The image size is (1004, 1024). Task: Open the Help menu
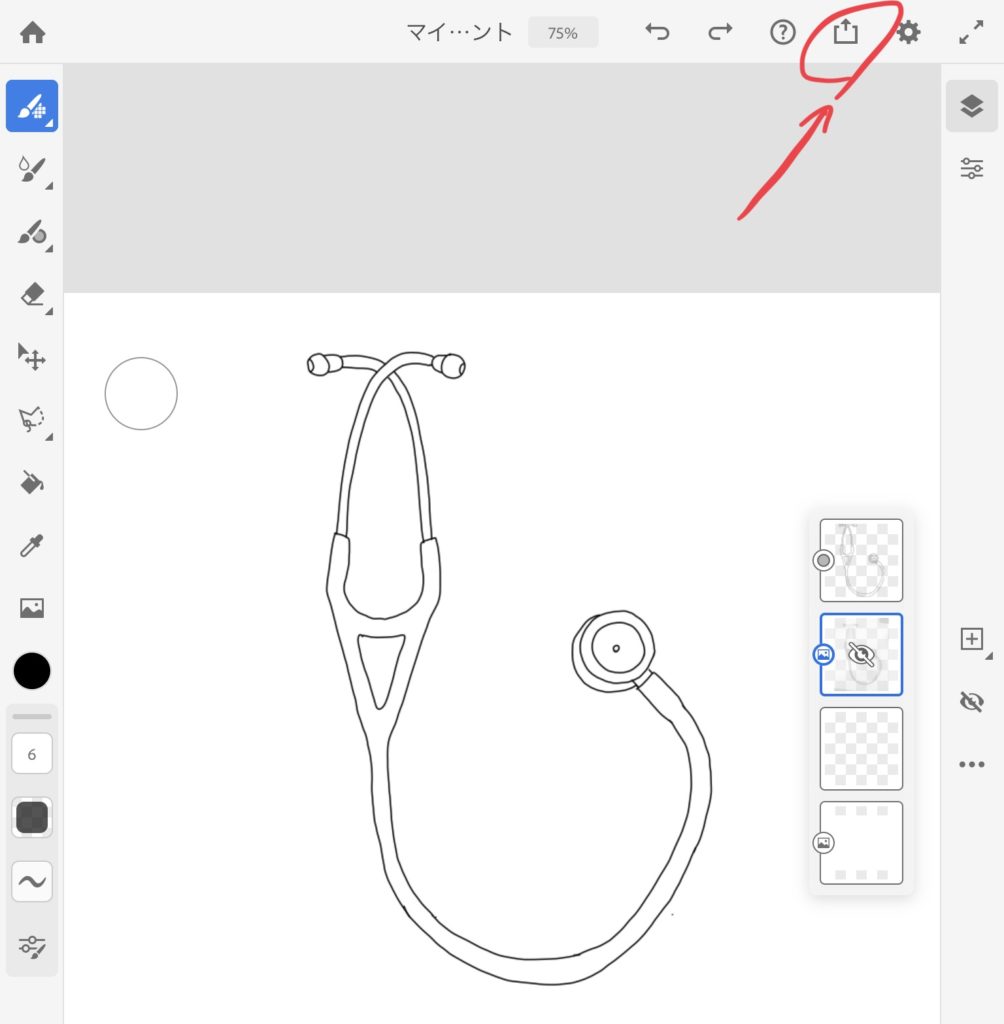783,32
